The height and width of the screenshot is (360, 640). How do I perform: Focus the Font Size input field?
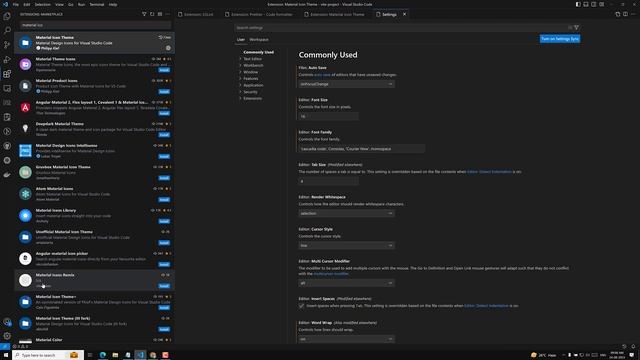(x=329, y=116)
